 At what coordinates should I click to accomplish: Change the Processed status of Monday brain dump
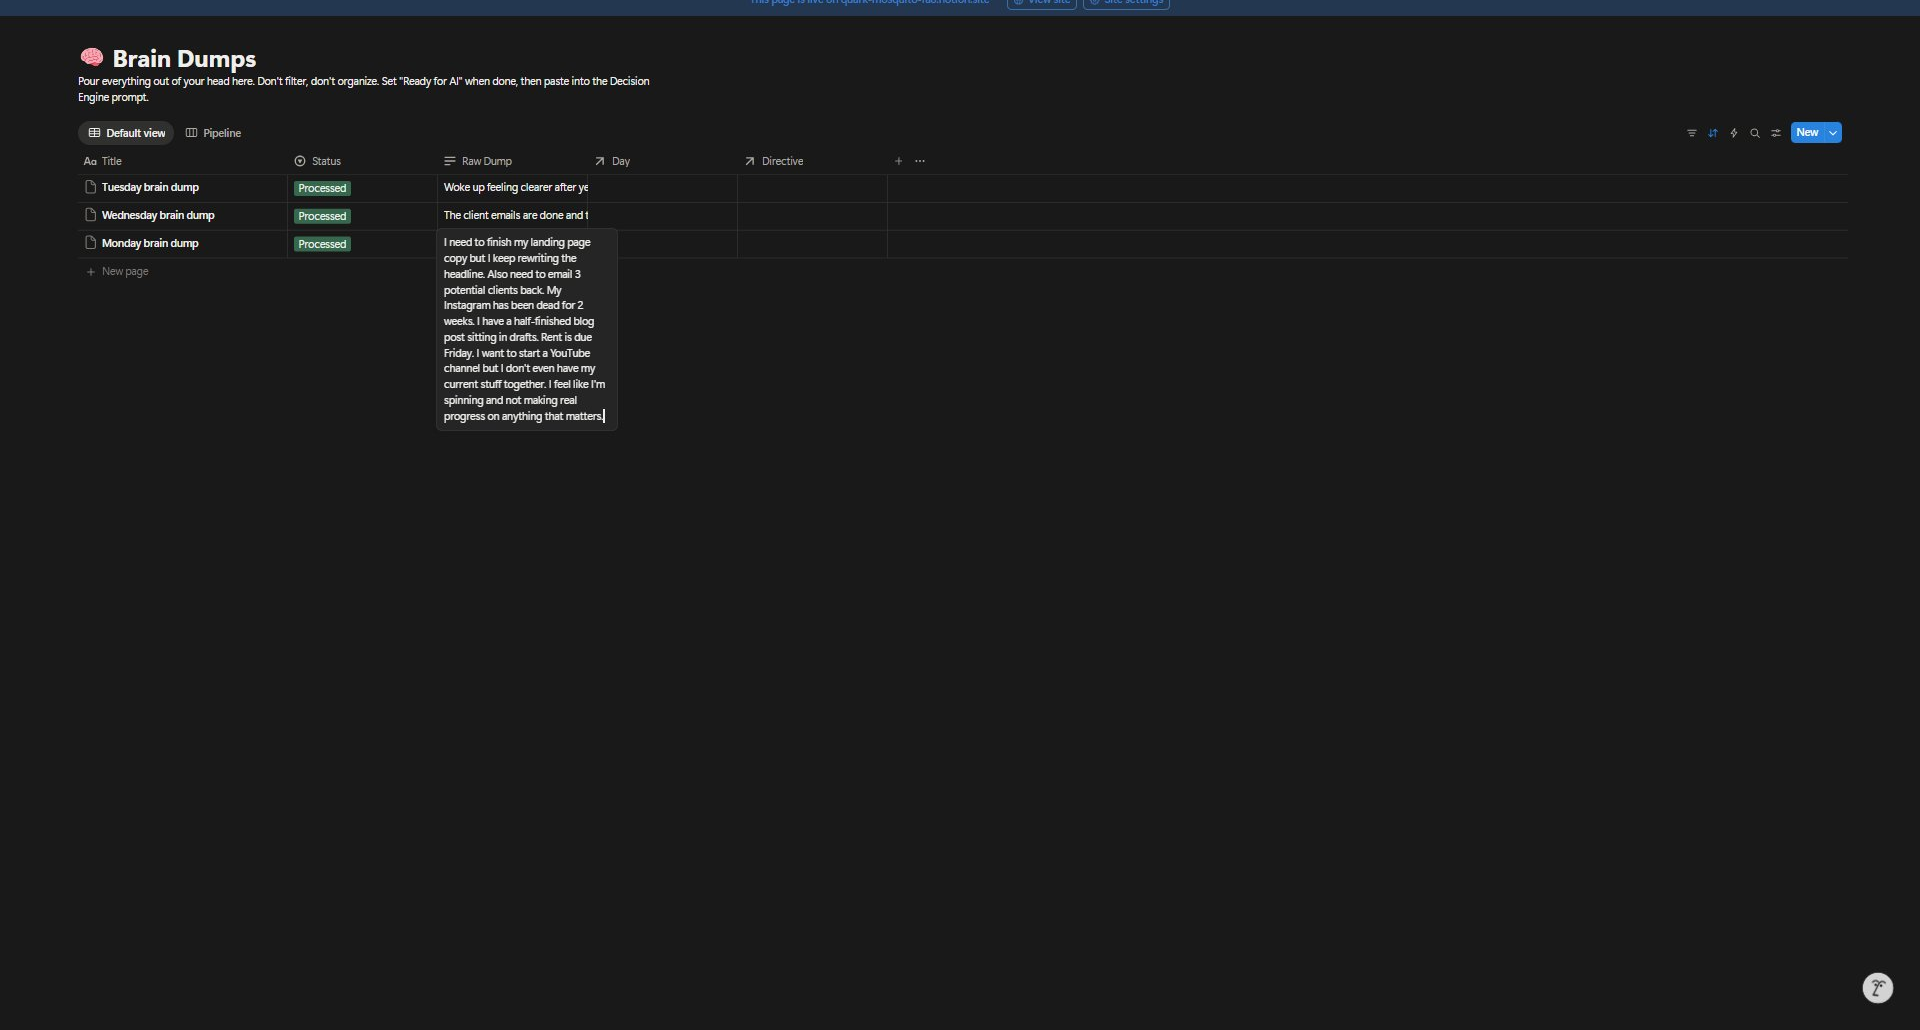(x=322, y=244)
